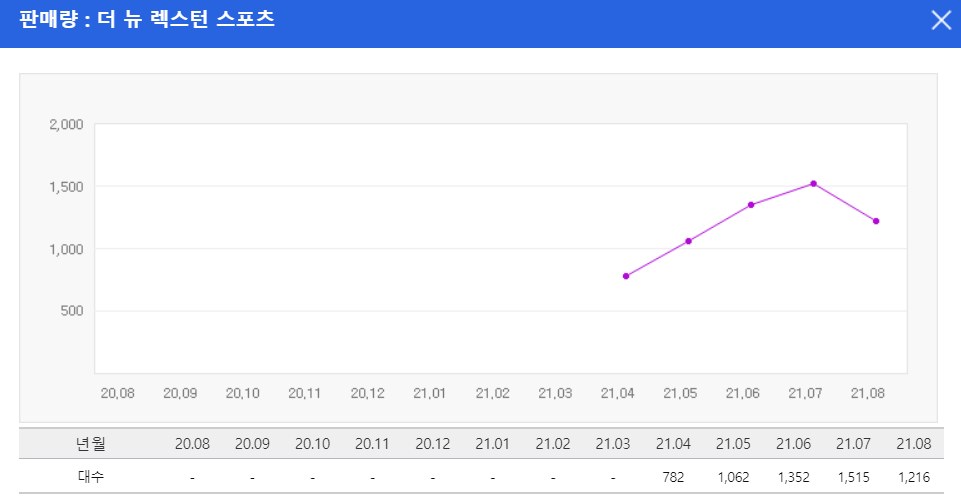
Task: Click the 년월 row header
Action: pos(91,443)
